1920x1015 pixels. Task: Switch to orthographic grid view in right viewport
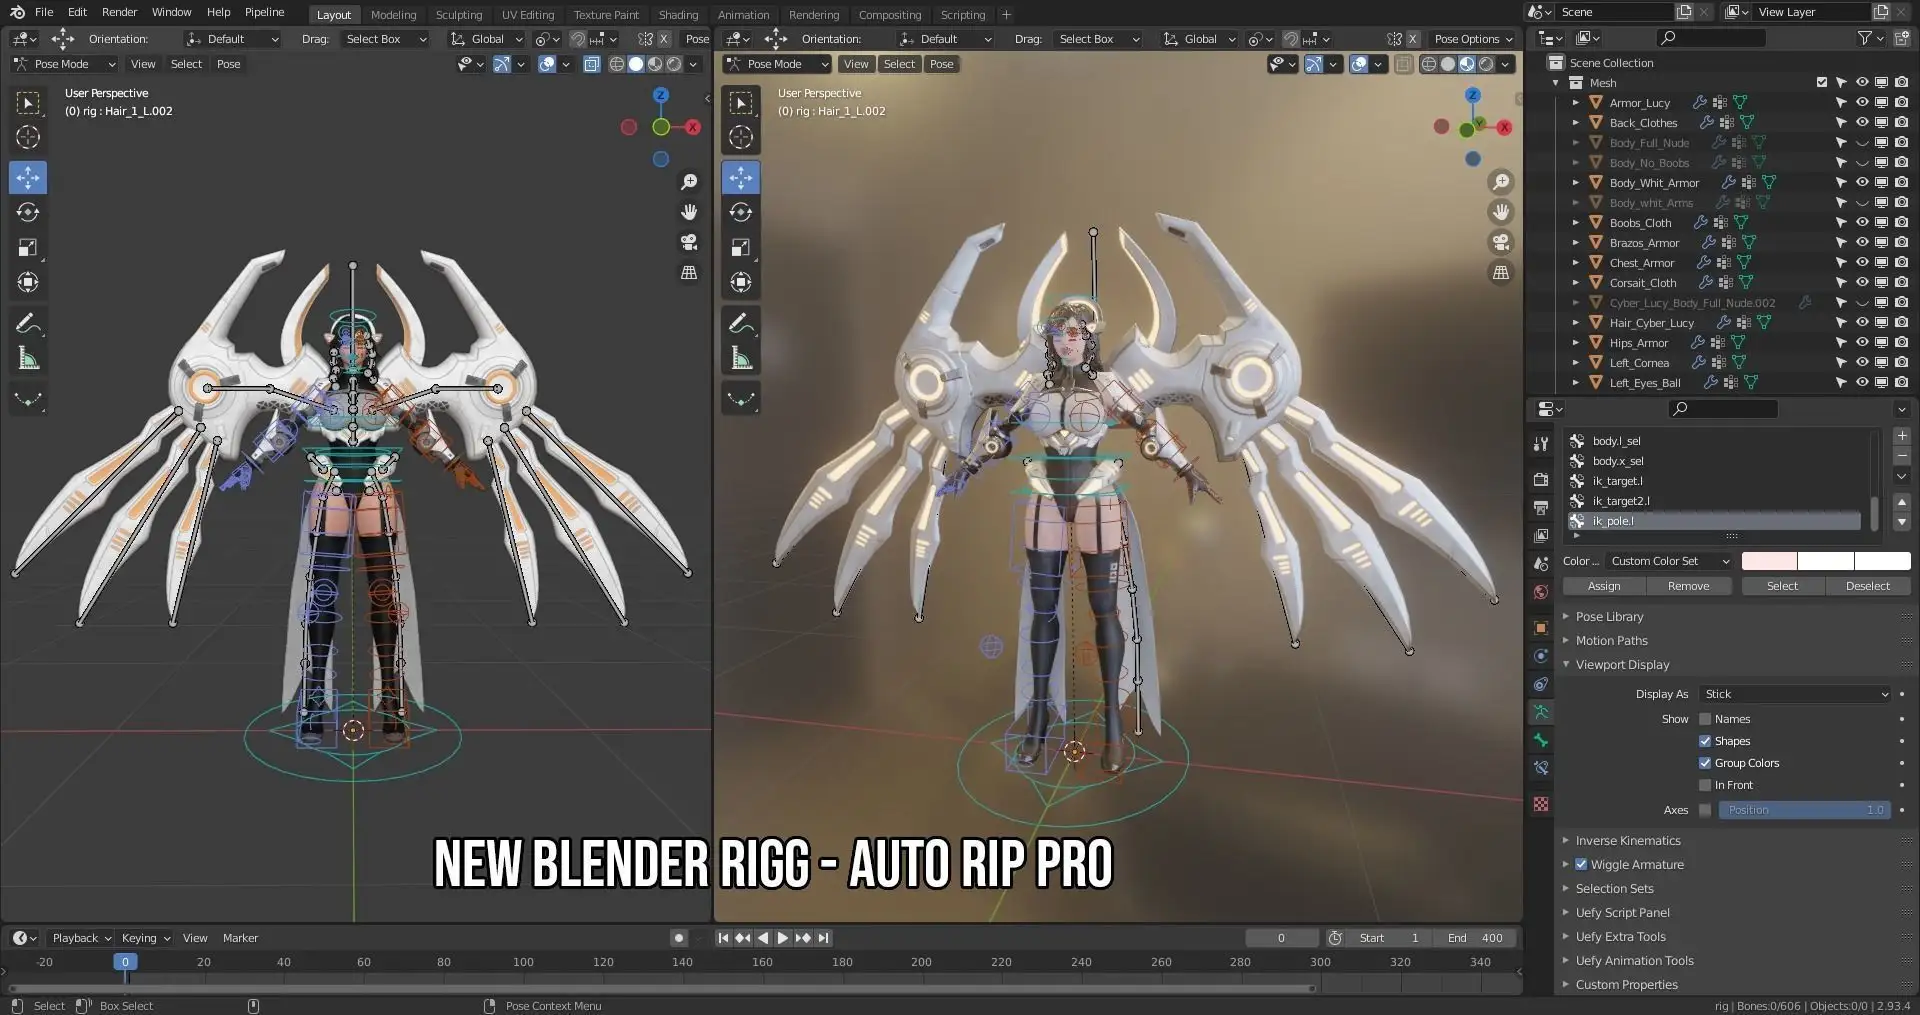[x=1501, y=273]
